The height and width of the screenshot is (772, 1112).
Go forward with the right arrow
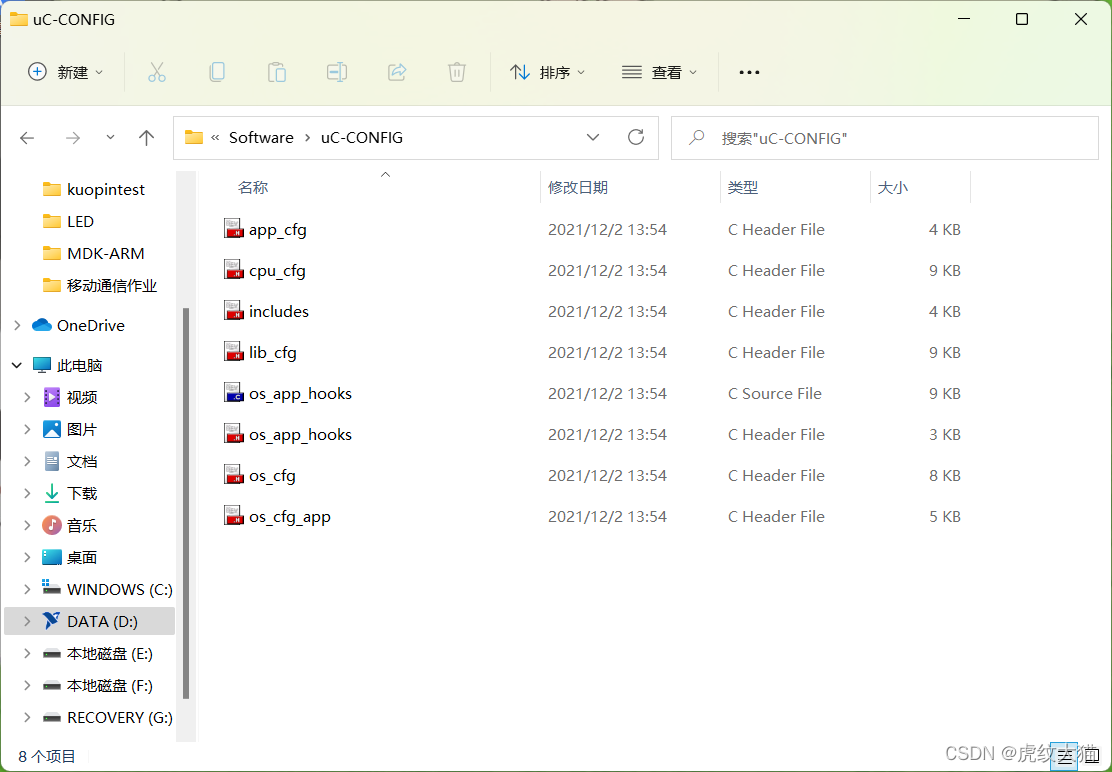[x=73, y=138]
